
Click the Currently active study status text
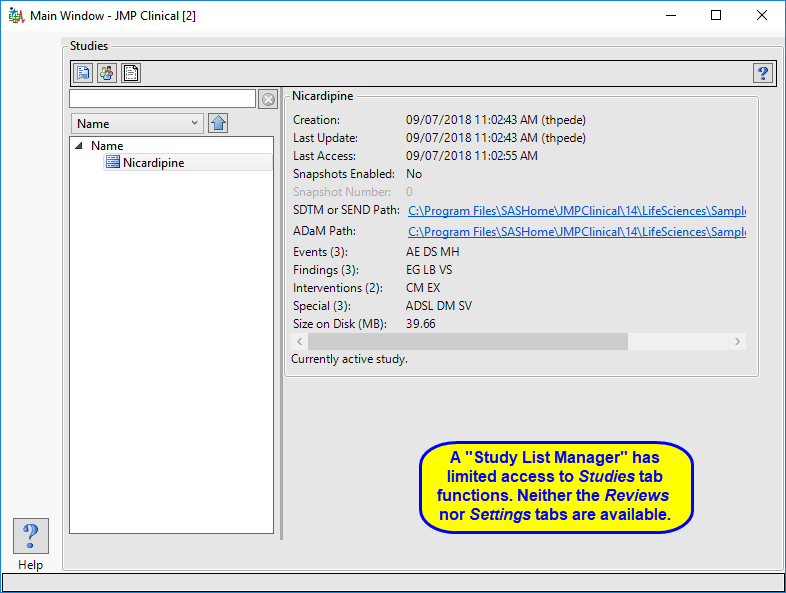pyautogui.click(x=349, y=359)
